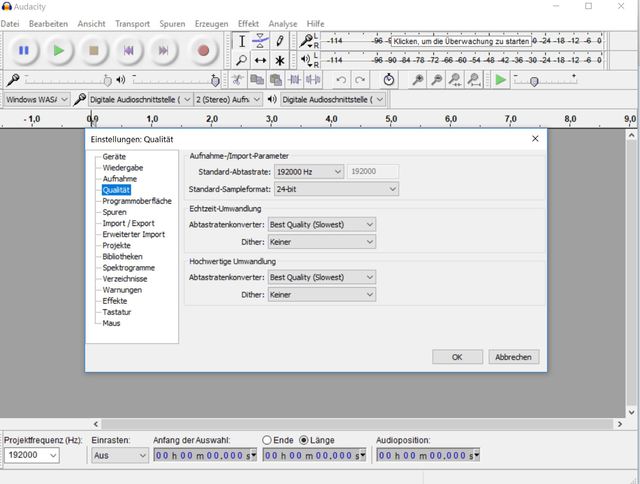The image size is (640, 484).
Task: Open the Bearbeiten menu
Action: click(48, 24)
